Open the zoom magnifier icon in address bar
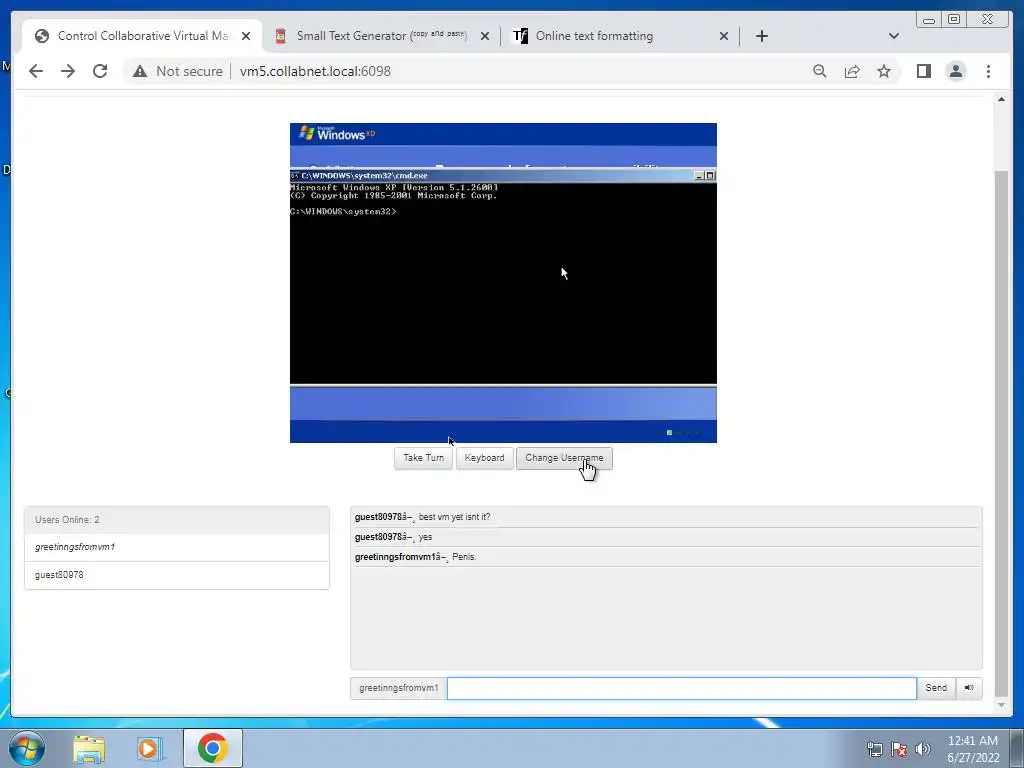Viewport: 1024px width, 768px height. (820, 71)
